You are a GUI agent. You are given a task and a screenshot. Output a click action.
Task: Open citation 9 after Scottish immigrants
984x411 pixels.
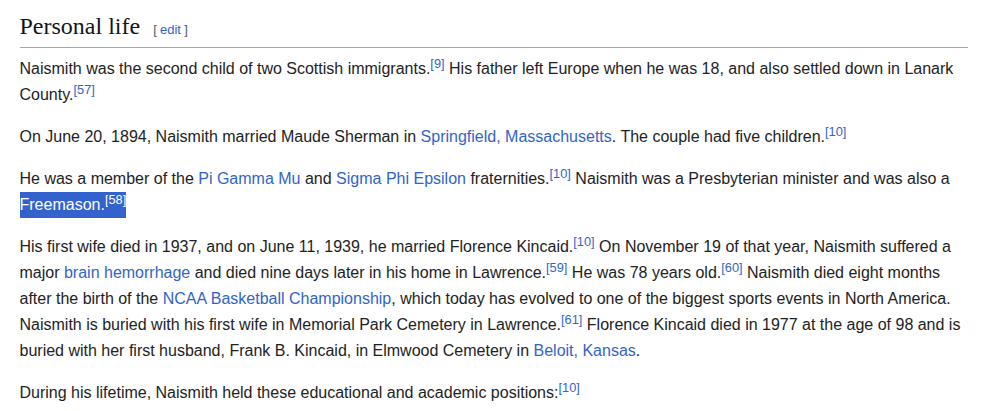[437, 65]
